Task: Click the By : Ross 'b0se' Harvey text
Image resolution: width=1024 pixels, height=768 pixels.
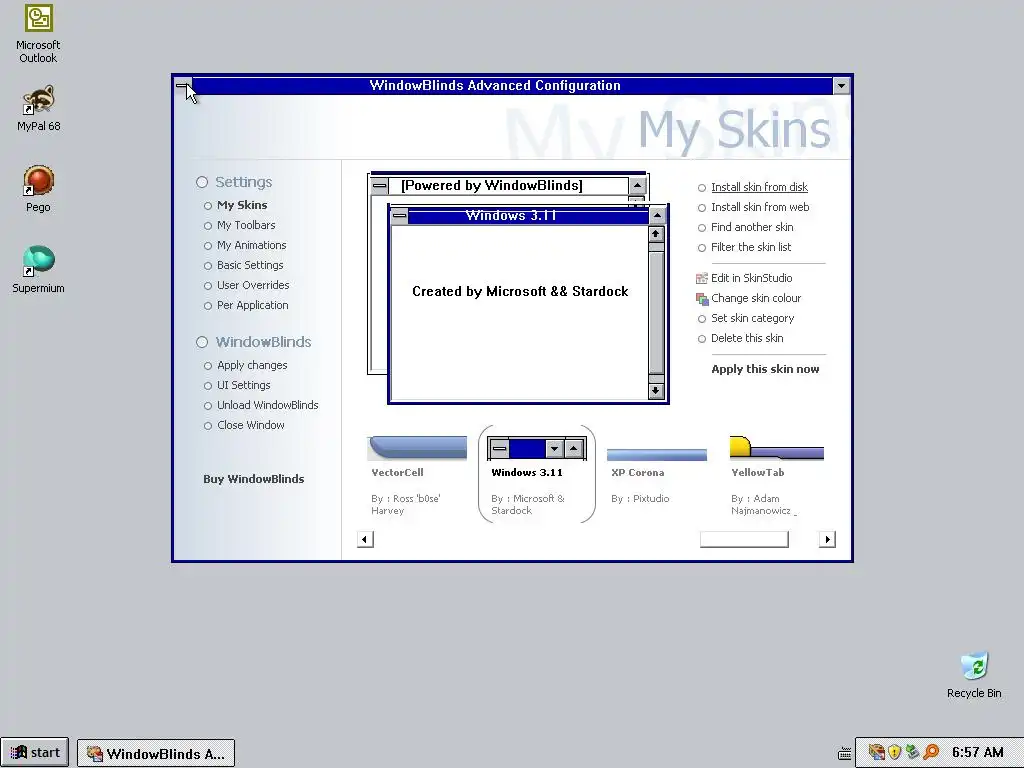Action: point(406,505)
